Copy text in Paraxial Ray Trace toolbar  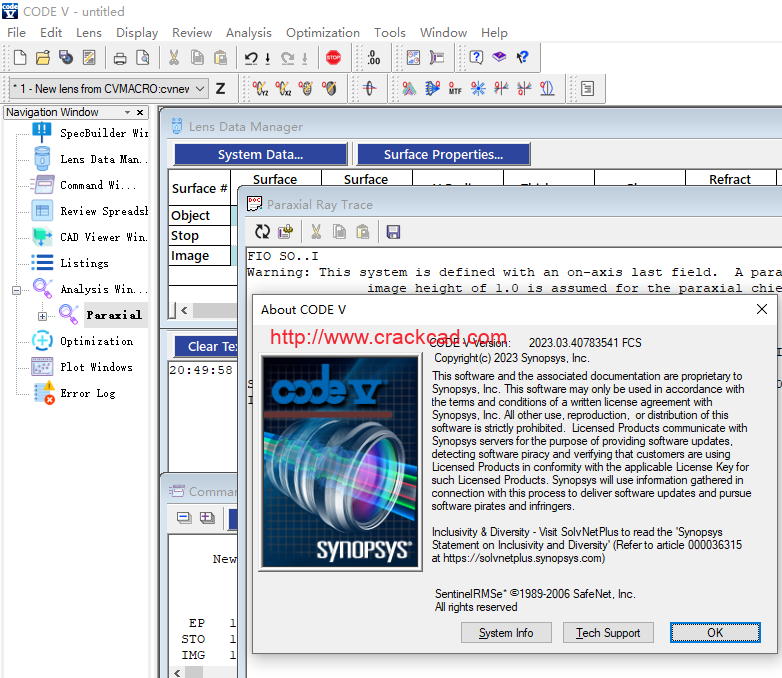pos(340,231)
